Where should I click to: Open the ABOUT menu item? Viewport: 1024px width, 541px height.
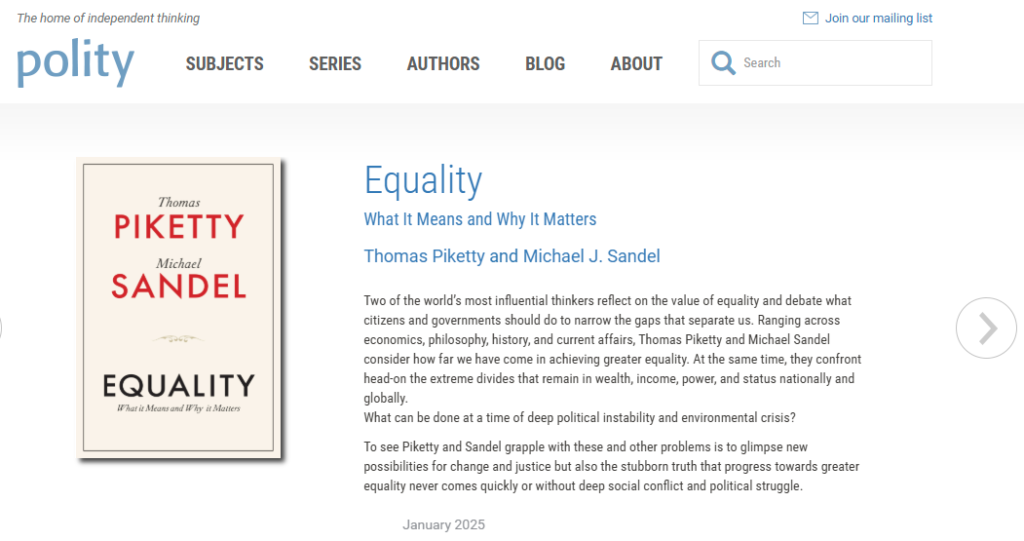coord(636,64)
